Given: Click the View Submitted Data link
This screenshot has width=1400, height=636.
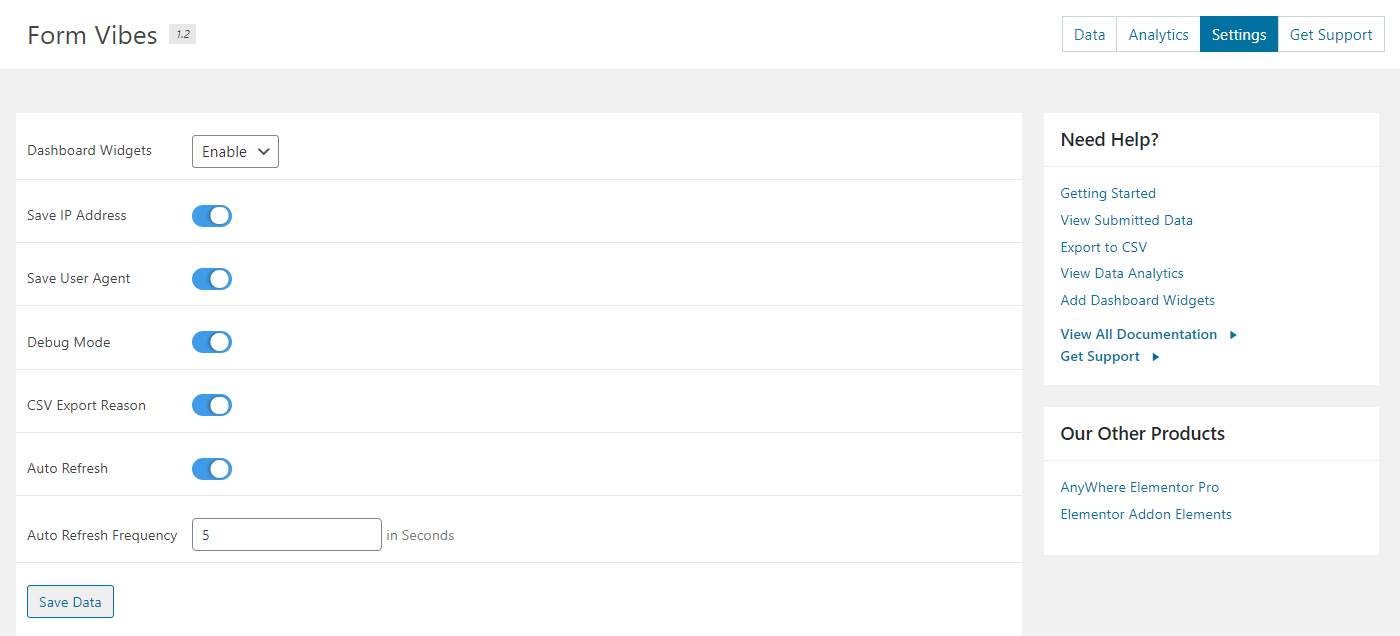Looking at the screenshot, I should (1126, 220).
